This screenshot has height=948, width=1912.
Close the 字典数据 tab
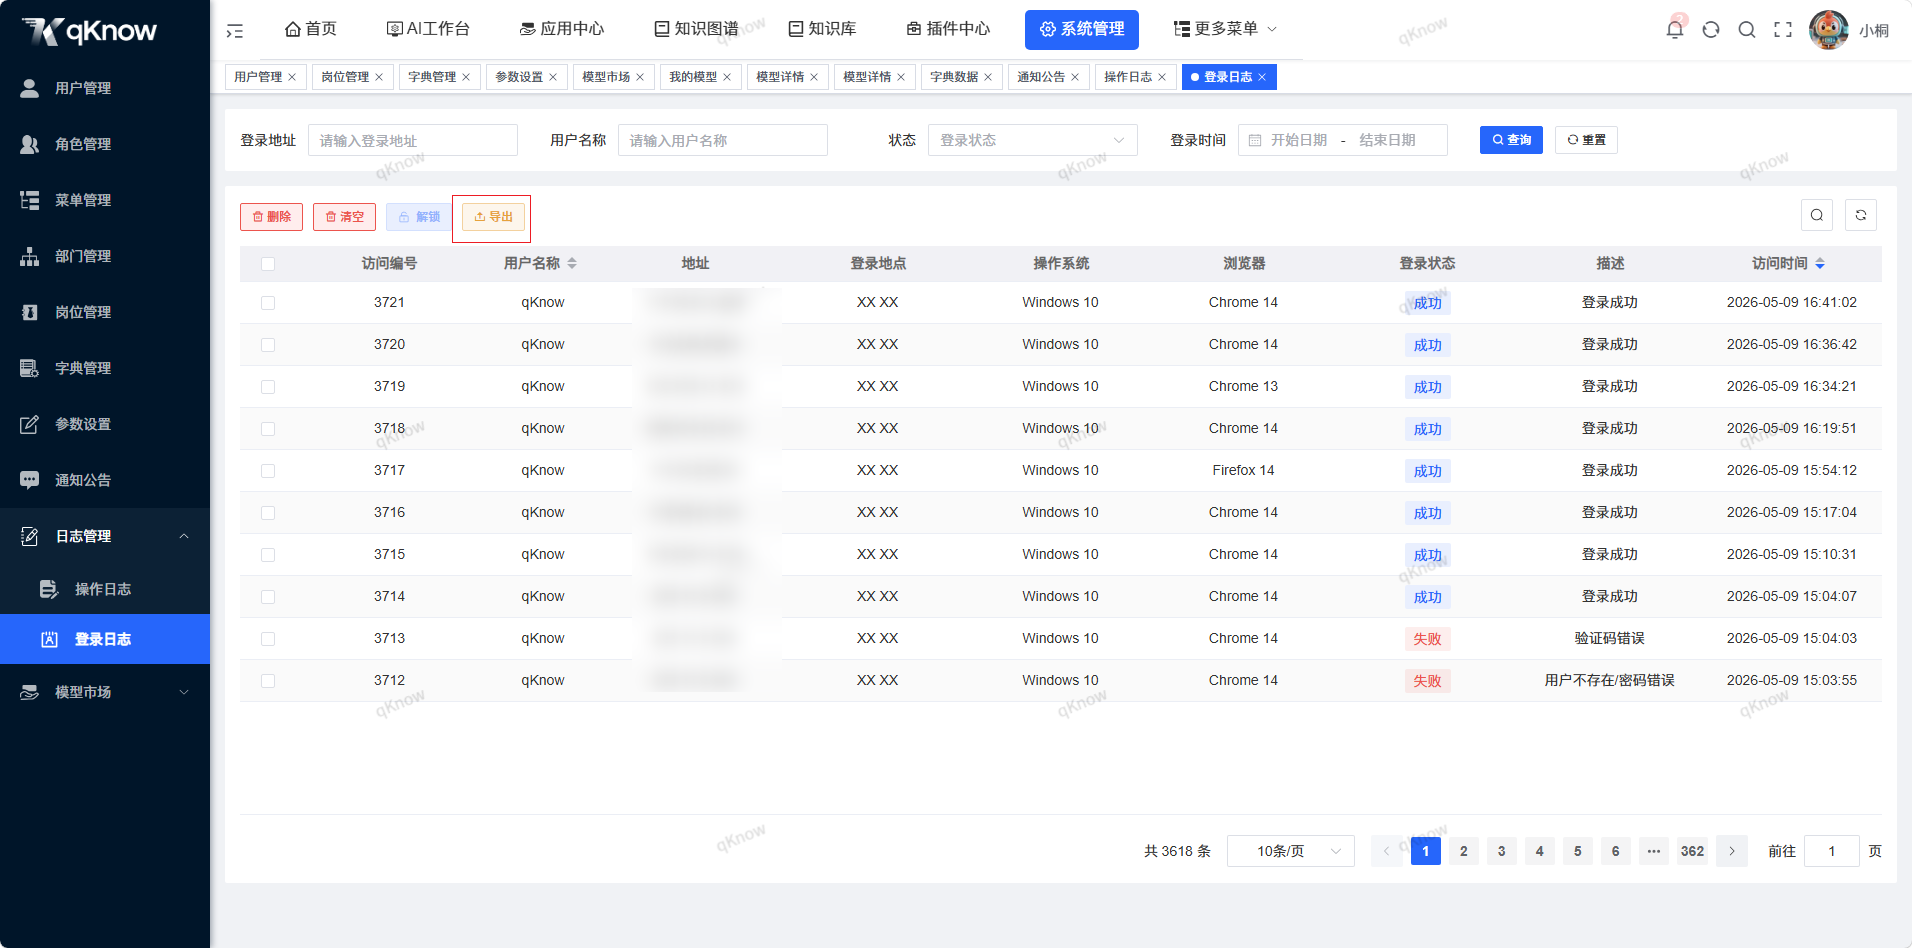(x=988, y=77)
